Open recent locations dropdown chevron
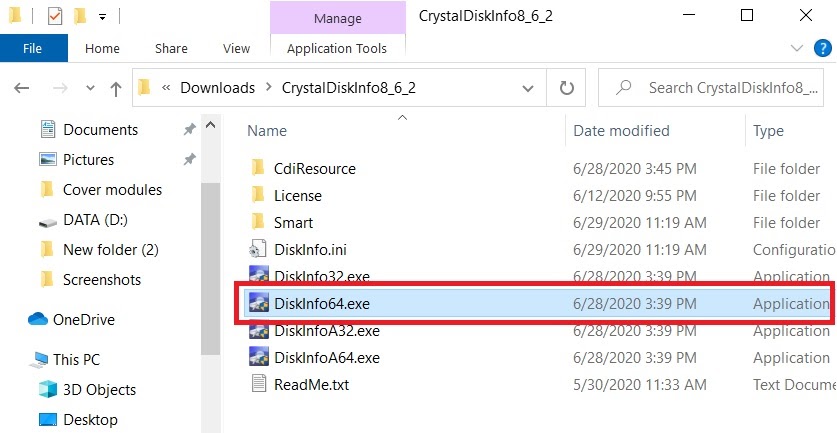 (x=90, y=88)
